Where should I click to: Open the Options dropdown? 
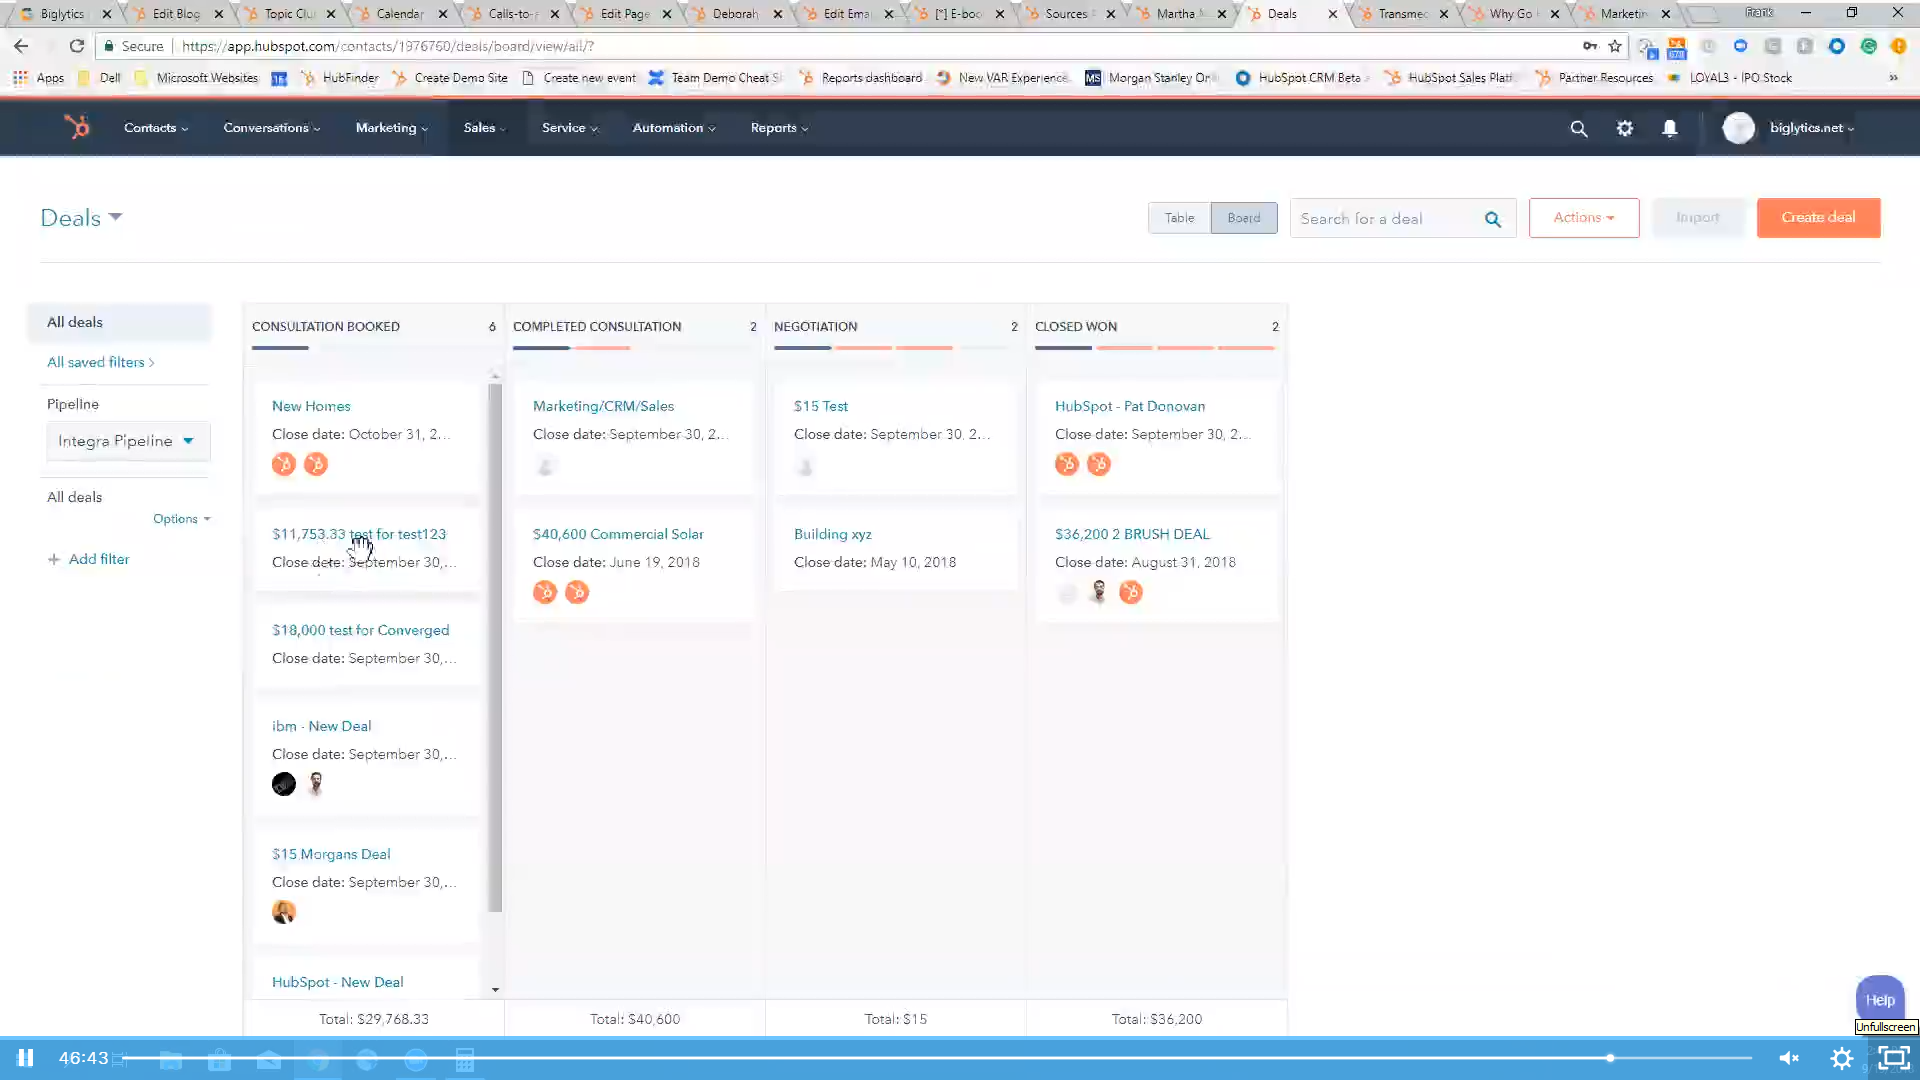pos(181,519)
